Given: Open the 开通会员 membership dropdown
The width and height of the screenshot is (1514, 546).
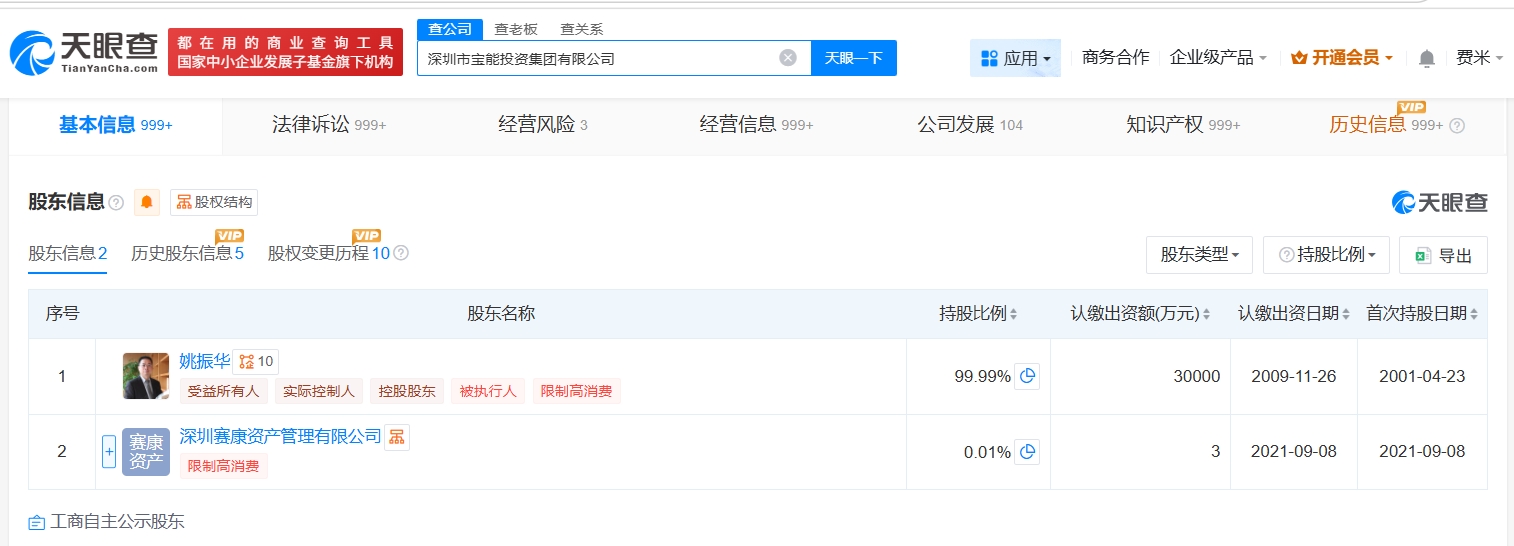Looking at the screenshot, I should [1341, 58].
